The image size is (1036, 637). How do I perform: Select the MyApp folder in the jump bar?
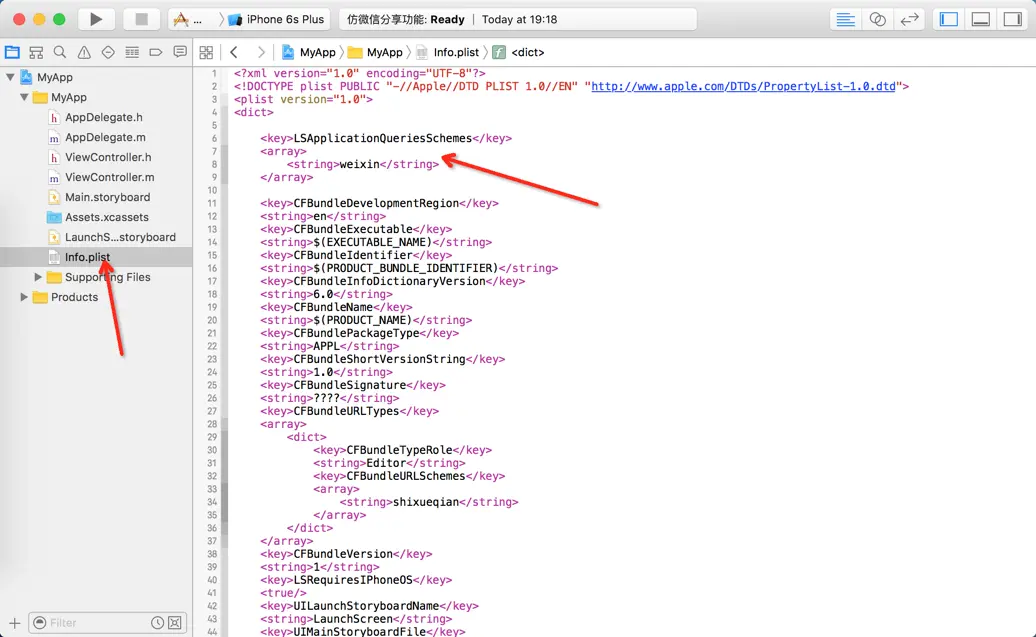[x=375, y=52]
